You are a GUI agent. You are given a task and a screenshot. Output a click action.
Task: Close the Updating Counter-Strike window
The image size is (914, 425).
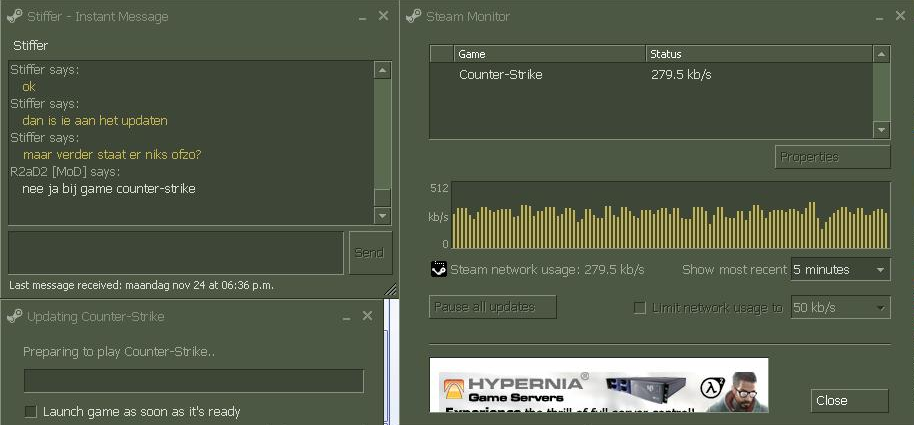pyautogui.click(x=367, y=316)
